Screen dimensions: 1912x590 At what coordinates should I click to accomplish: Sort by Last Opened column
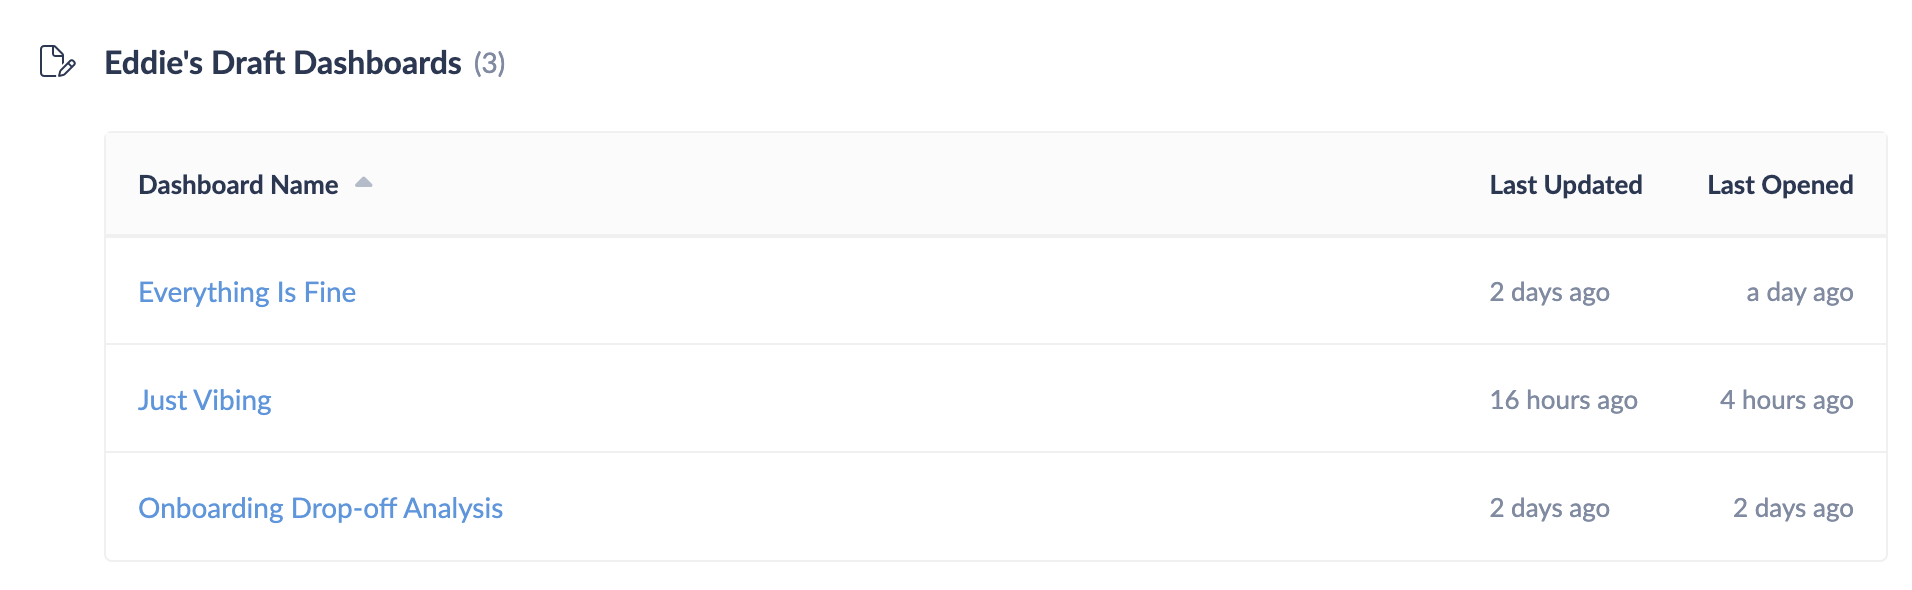point(1779,185)
